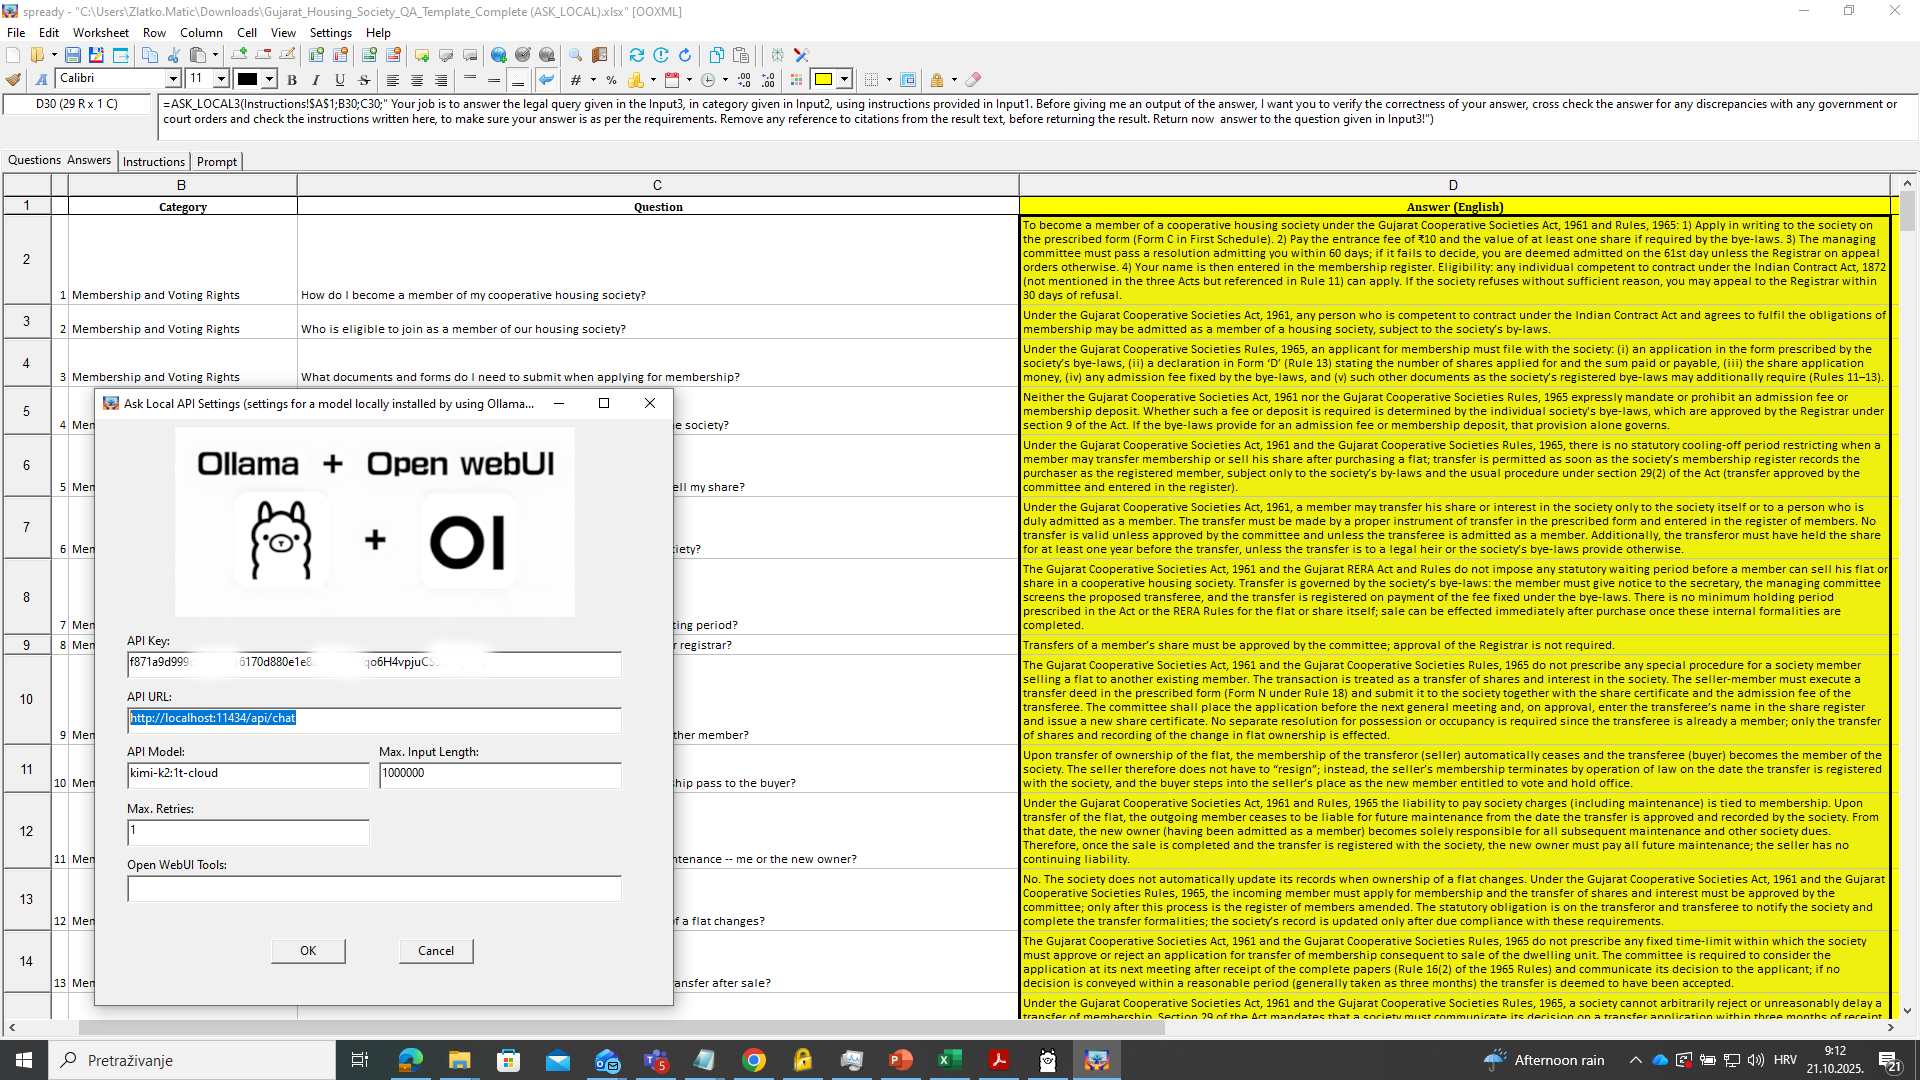Click the blue refresh recalculate icon
The image size is (1920, 1080).
click(x=636, y=55)
